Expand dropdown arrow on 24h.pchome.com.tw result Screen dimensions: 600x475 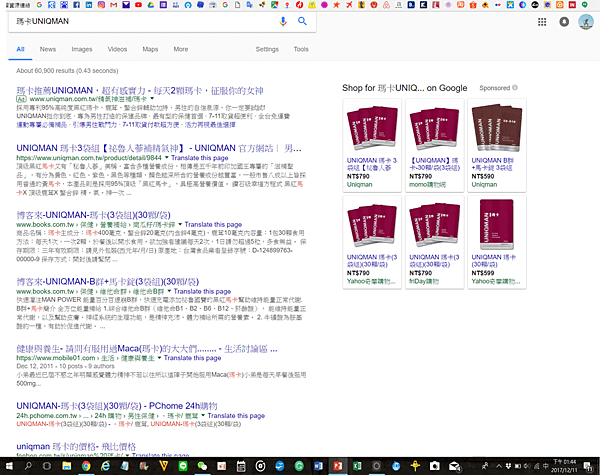(x=203, y=416)
